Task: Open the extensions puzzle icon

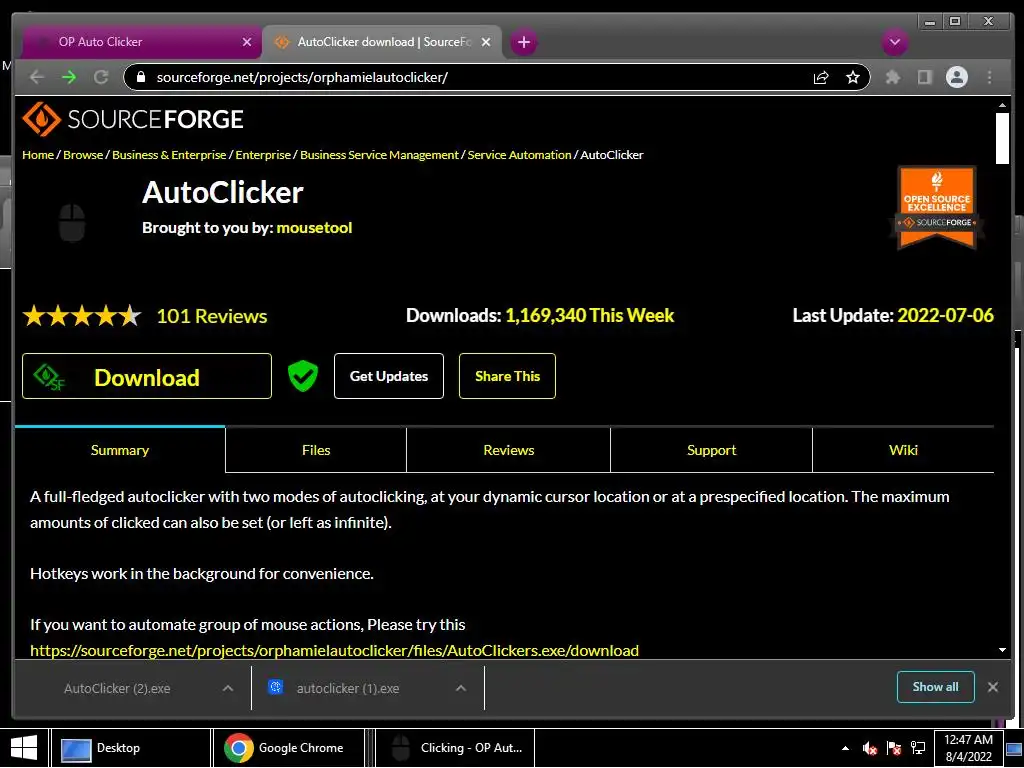Action: [x=892, y=77]
